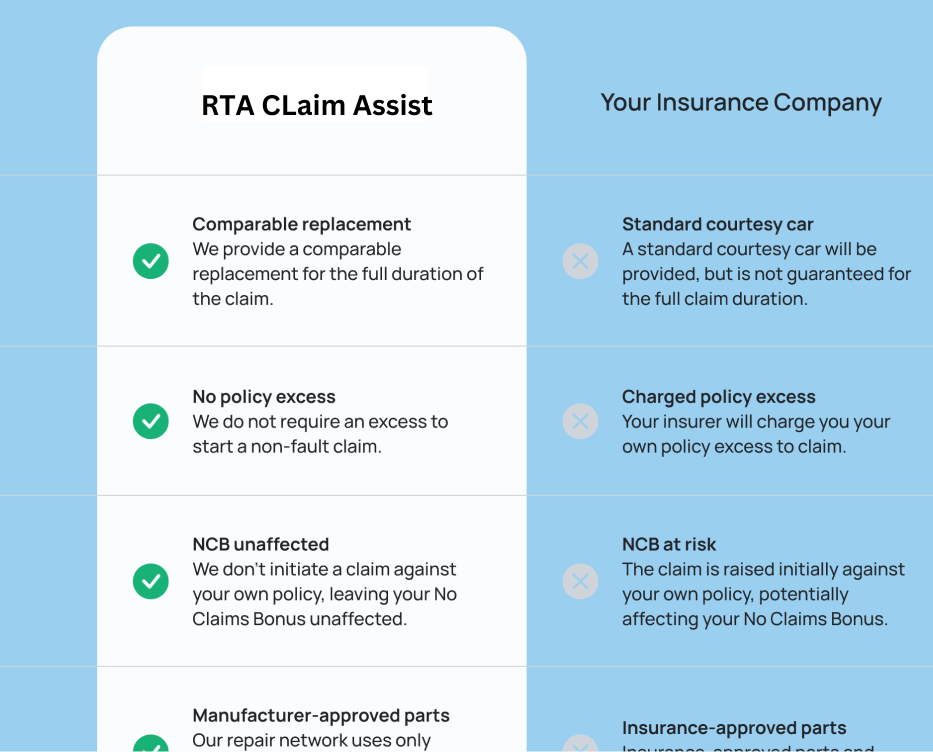Click grey cross beside NCB at risk
The image size is (933, 752).
point(580,581)
